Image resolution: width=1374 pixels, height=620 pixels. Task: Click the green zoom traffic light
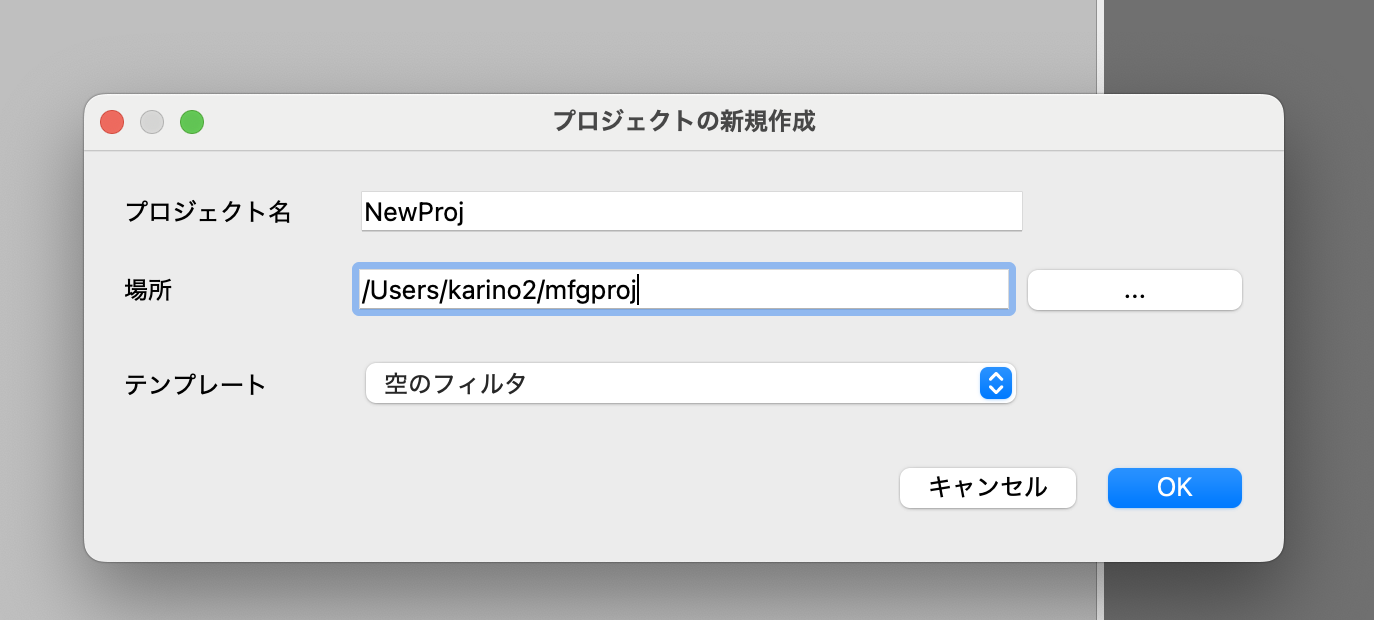click(x=192, y=121)
